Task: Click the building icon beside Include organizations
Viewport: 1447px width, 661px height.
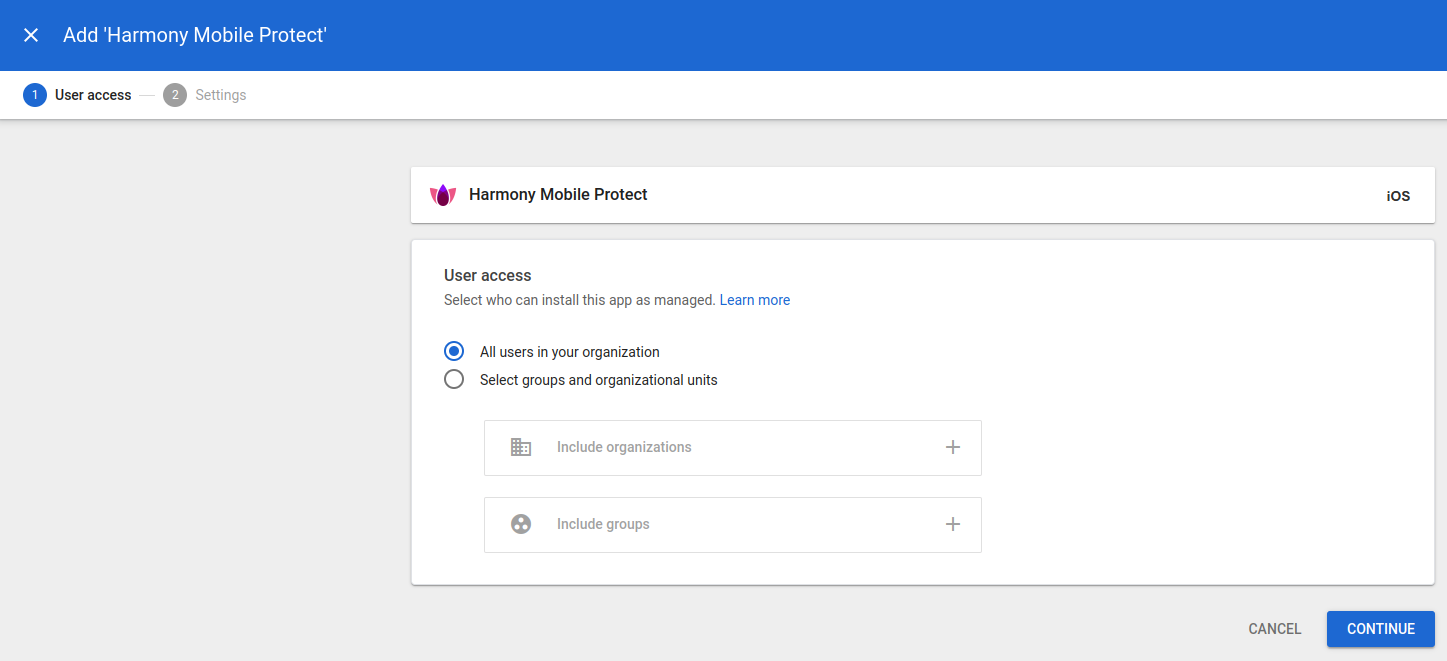Action: coord(521,447)
